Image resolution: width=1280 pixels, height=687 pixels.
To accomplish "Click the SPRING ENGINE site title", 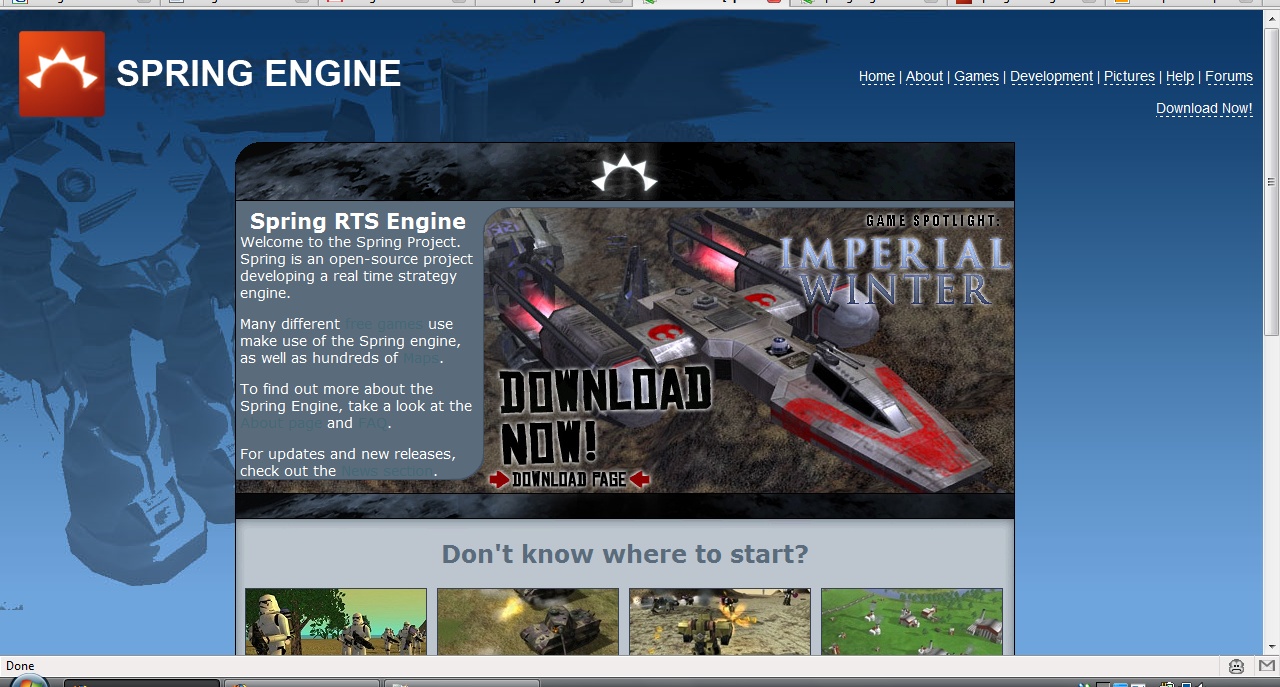I will (x=259, y=74).
